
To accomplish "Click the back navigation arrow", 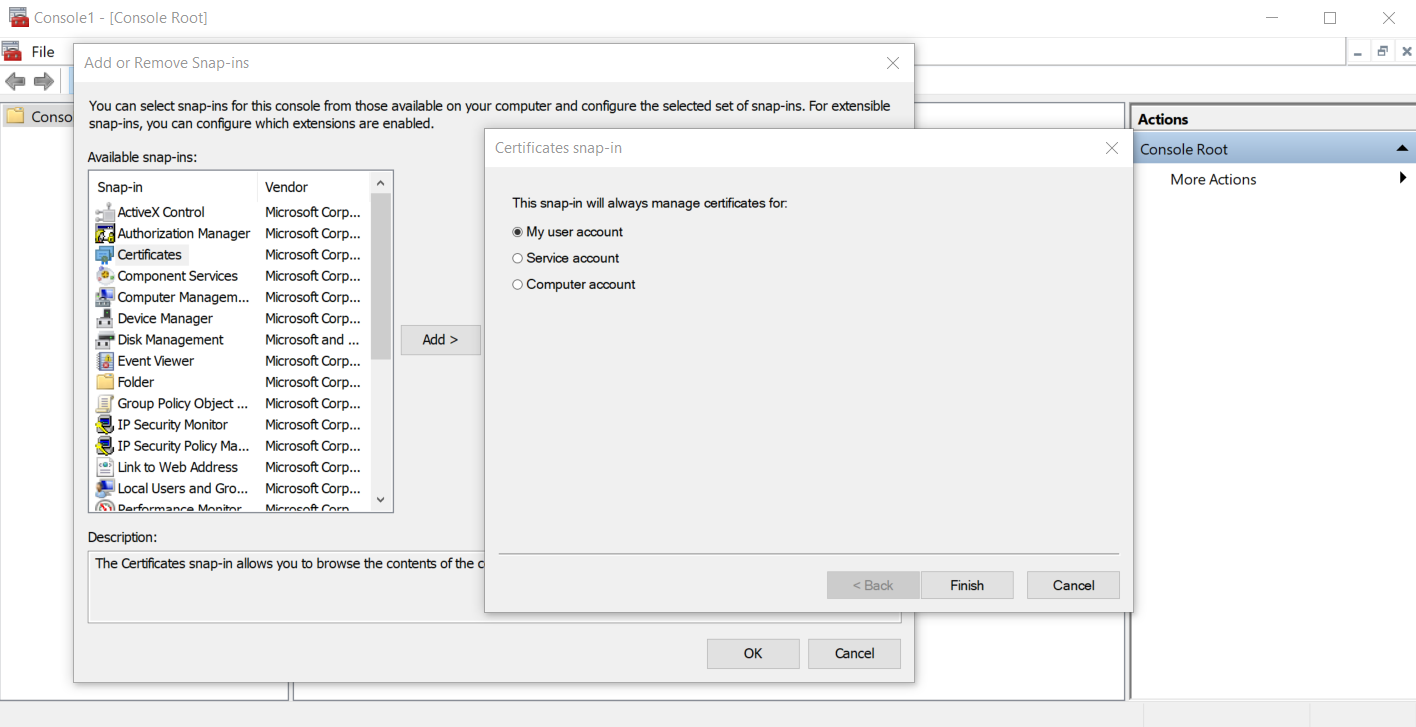I will 16,81.
